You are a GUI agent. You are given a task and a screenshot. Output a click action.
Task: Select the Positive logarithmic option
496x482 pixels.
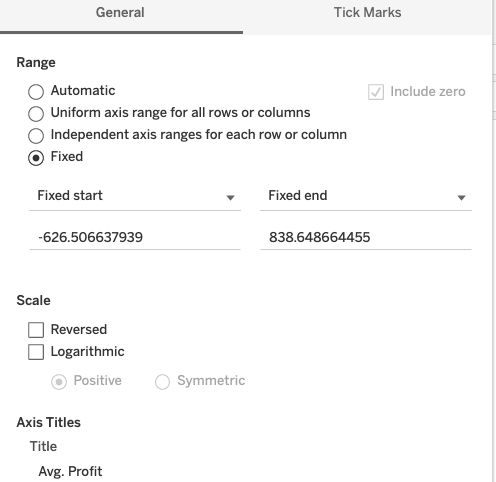pos(59,381)
